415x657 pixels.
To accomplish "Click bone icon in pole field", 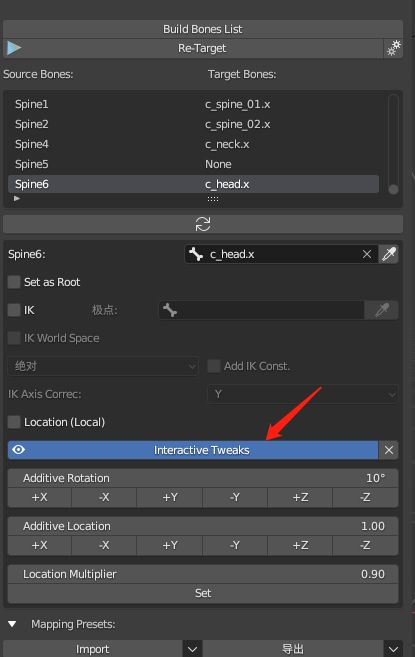I will [x=170, y=310].
